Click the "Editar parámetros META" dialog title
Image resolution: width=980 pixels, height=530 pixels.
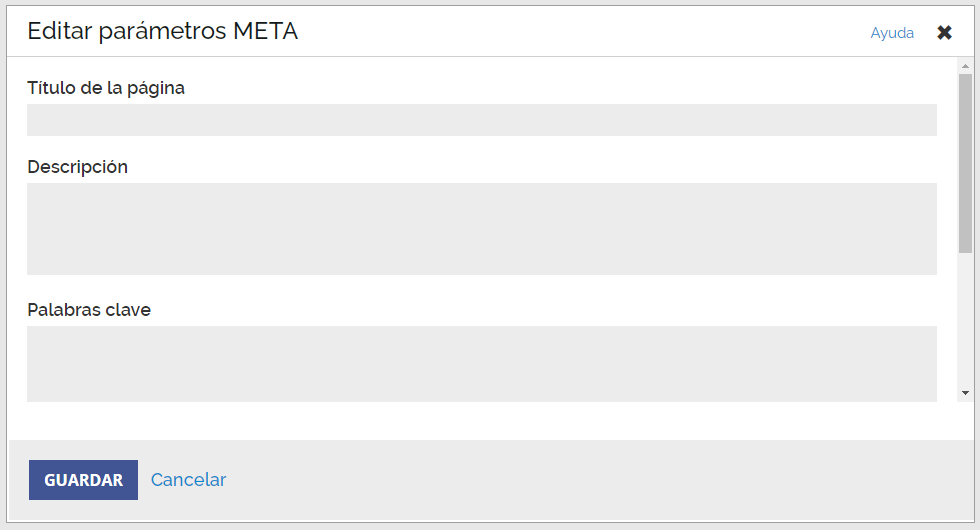(x=162, y=32)
